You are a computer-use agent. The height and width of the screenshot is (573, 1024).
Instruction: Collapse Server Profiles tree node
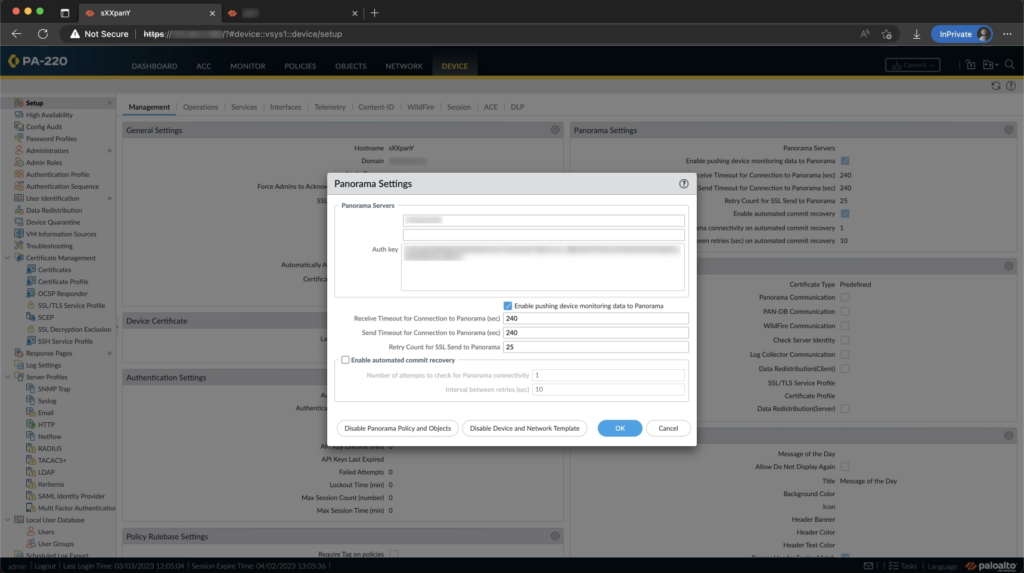pos(7,377)
